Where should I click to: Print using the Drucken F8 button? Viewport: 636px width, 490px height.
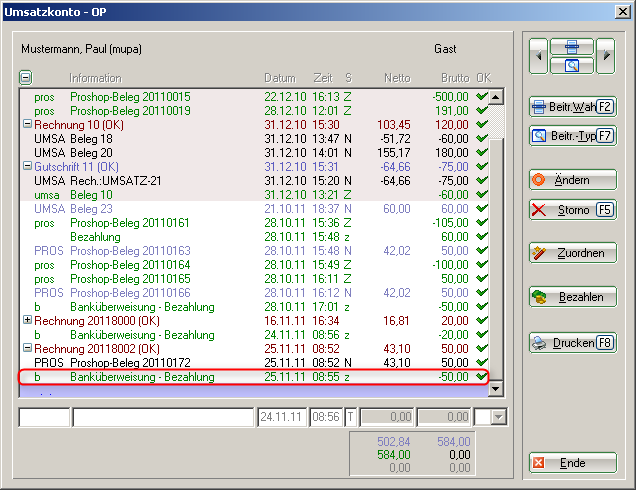coord(573,342)
